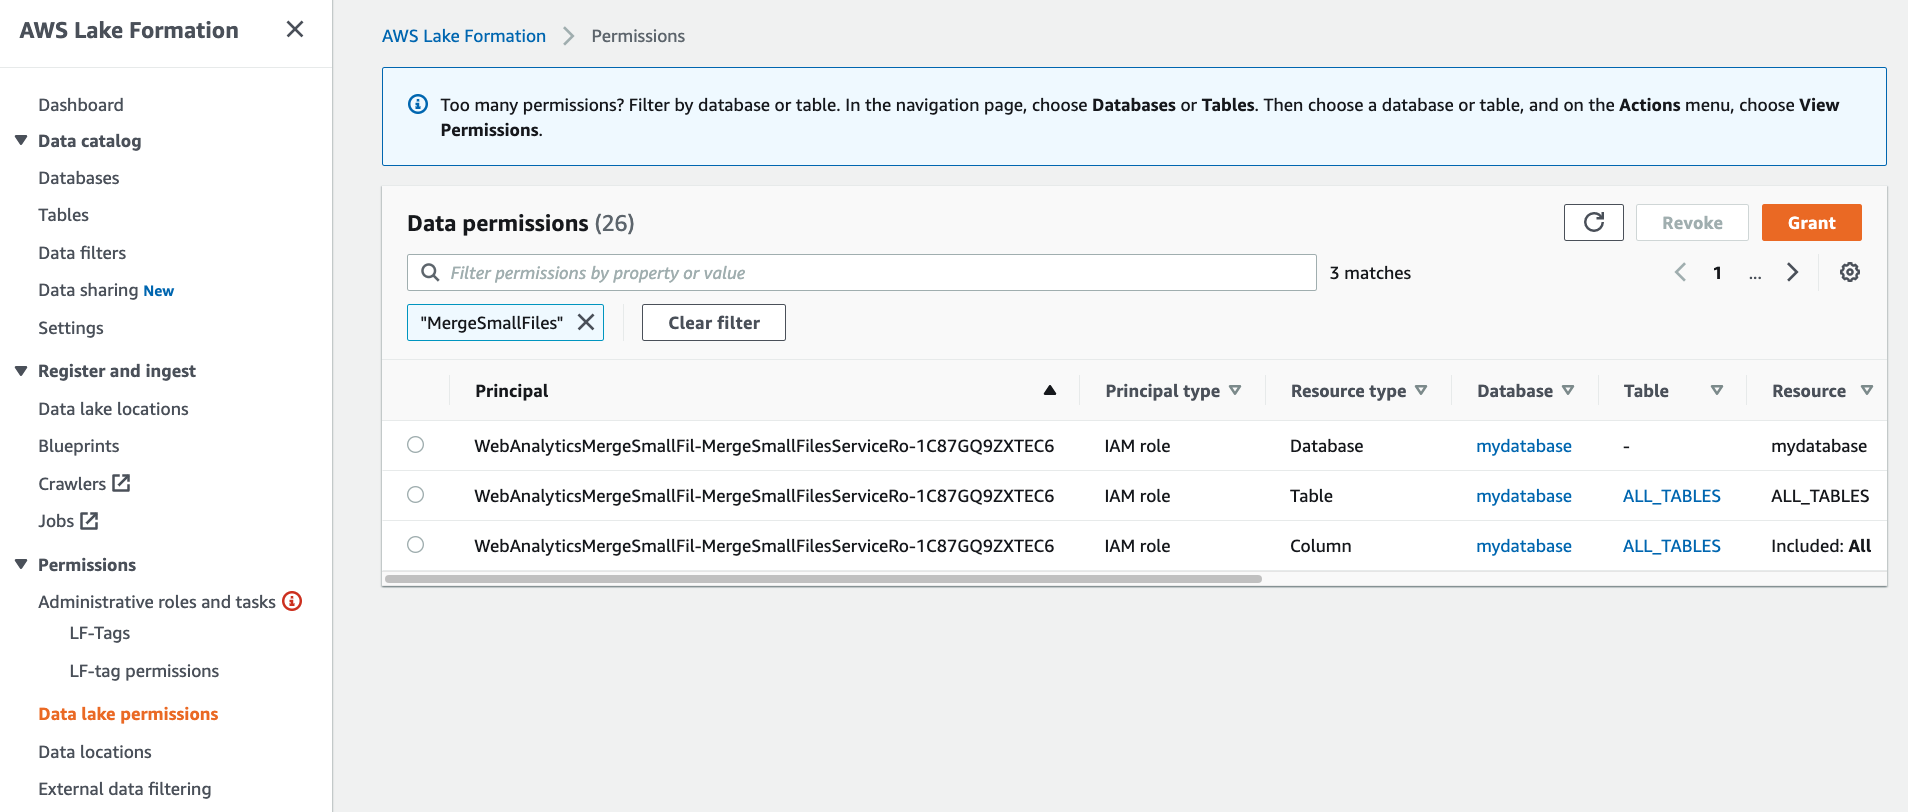Viewport: 1908px width, 812px height.
Task: Click page number 1
Action: click(1717, 272)
